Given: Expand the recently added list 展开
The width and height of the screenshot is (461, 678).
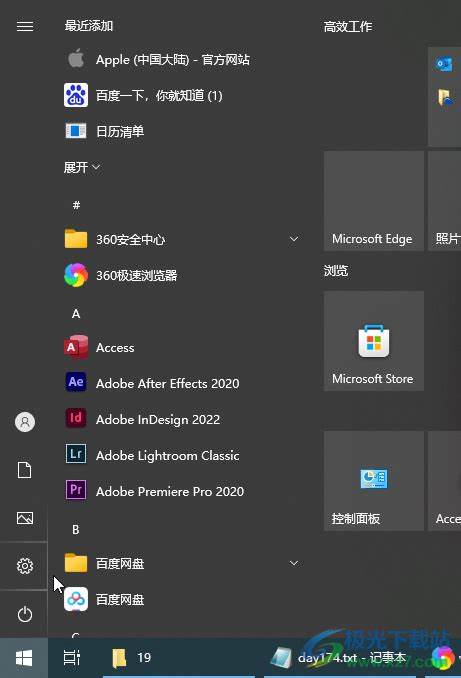Looking at the screenshot, I should (82, 167).
